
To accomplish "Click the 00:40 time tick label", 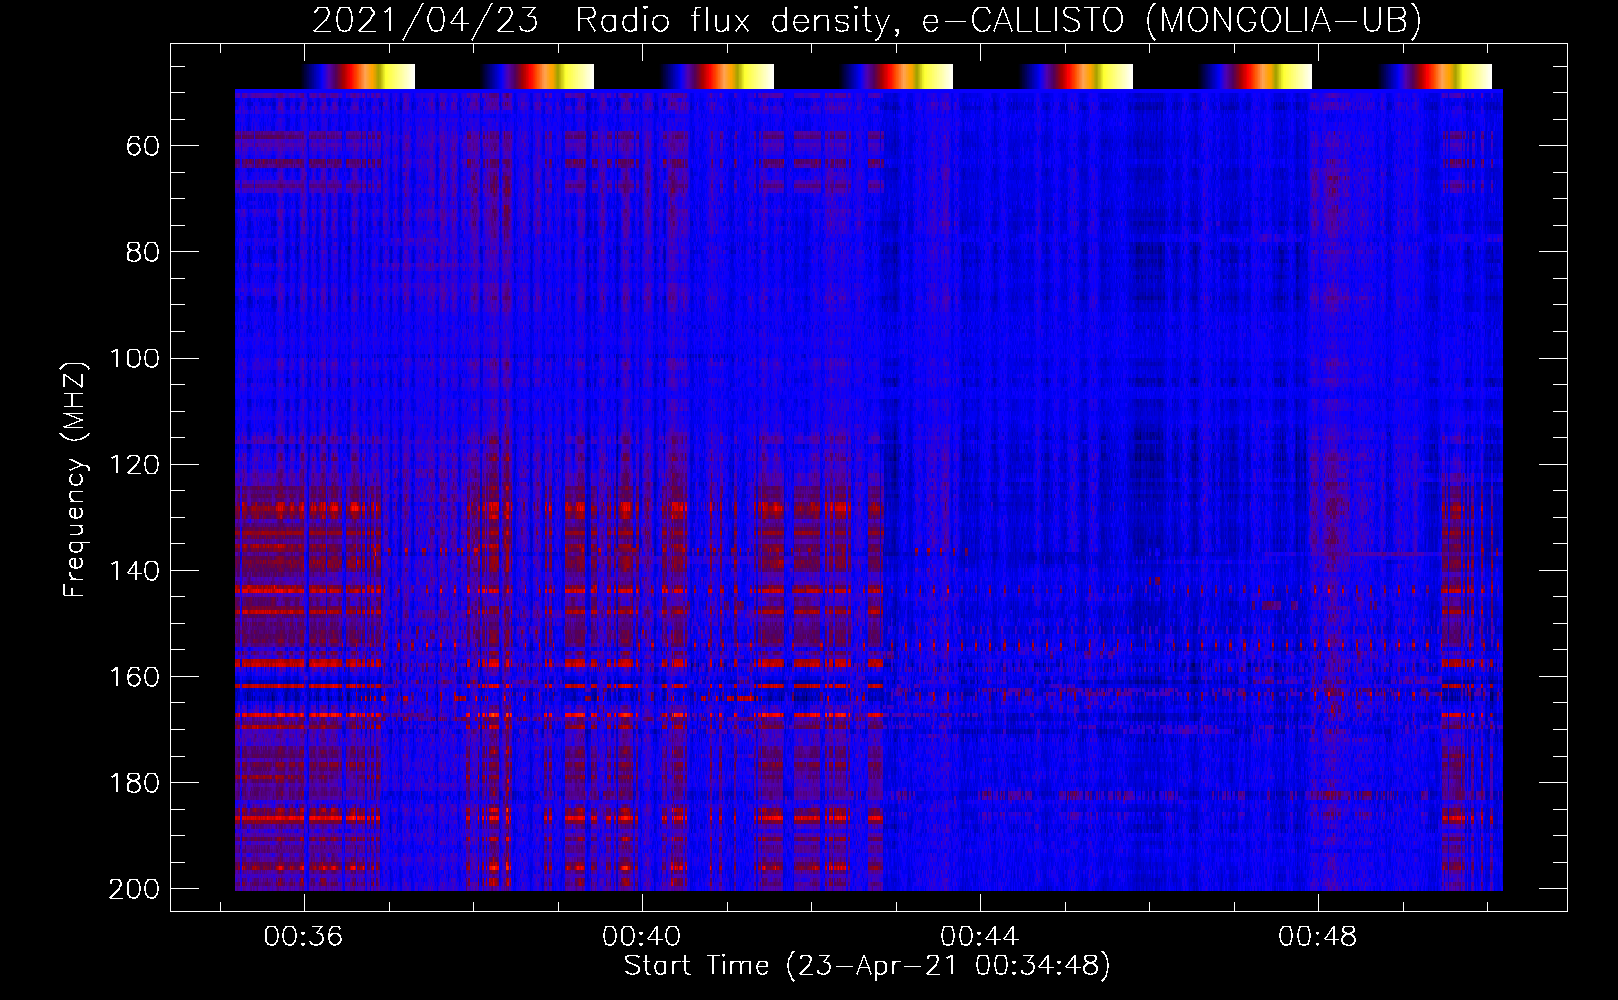I will click(641, 936).
